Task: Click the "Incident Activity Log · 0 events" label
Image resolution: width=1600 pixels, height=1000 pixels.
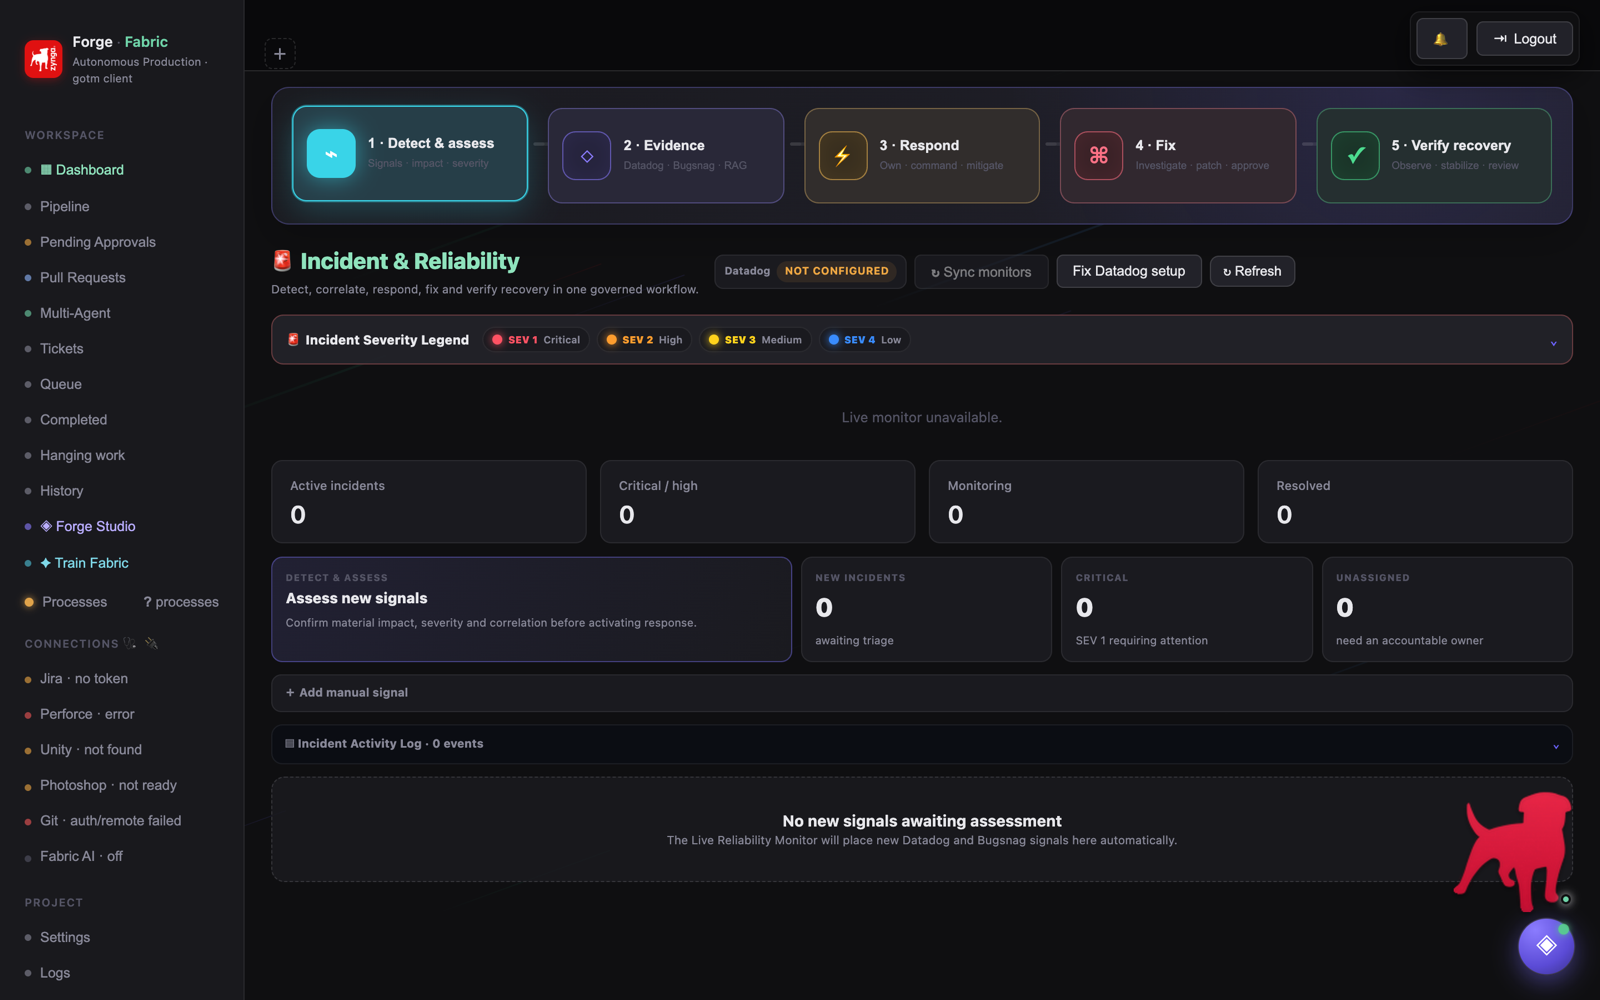Action: (390, 744)
